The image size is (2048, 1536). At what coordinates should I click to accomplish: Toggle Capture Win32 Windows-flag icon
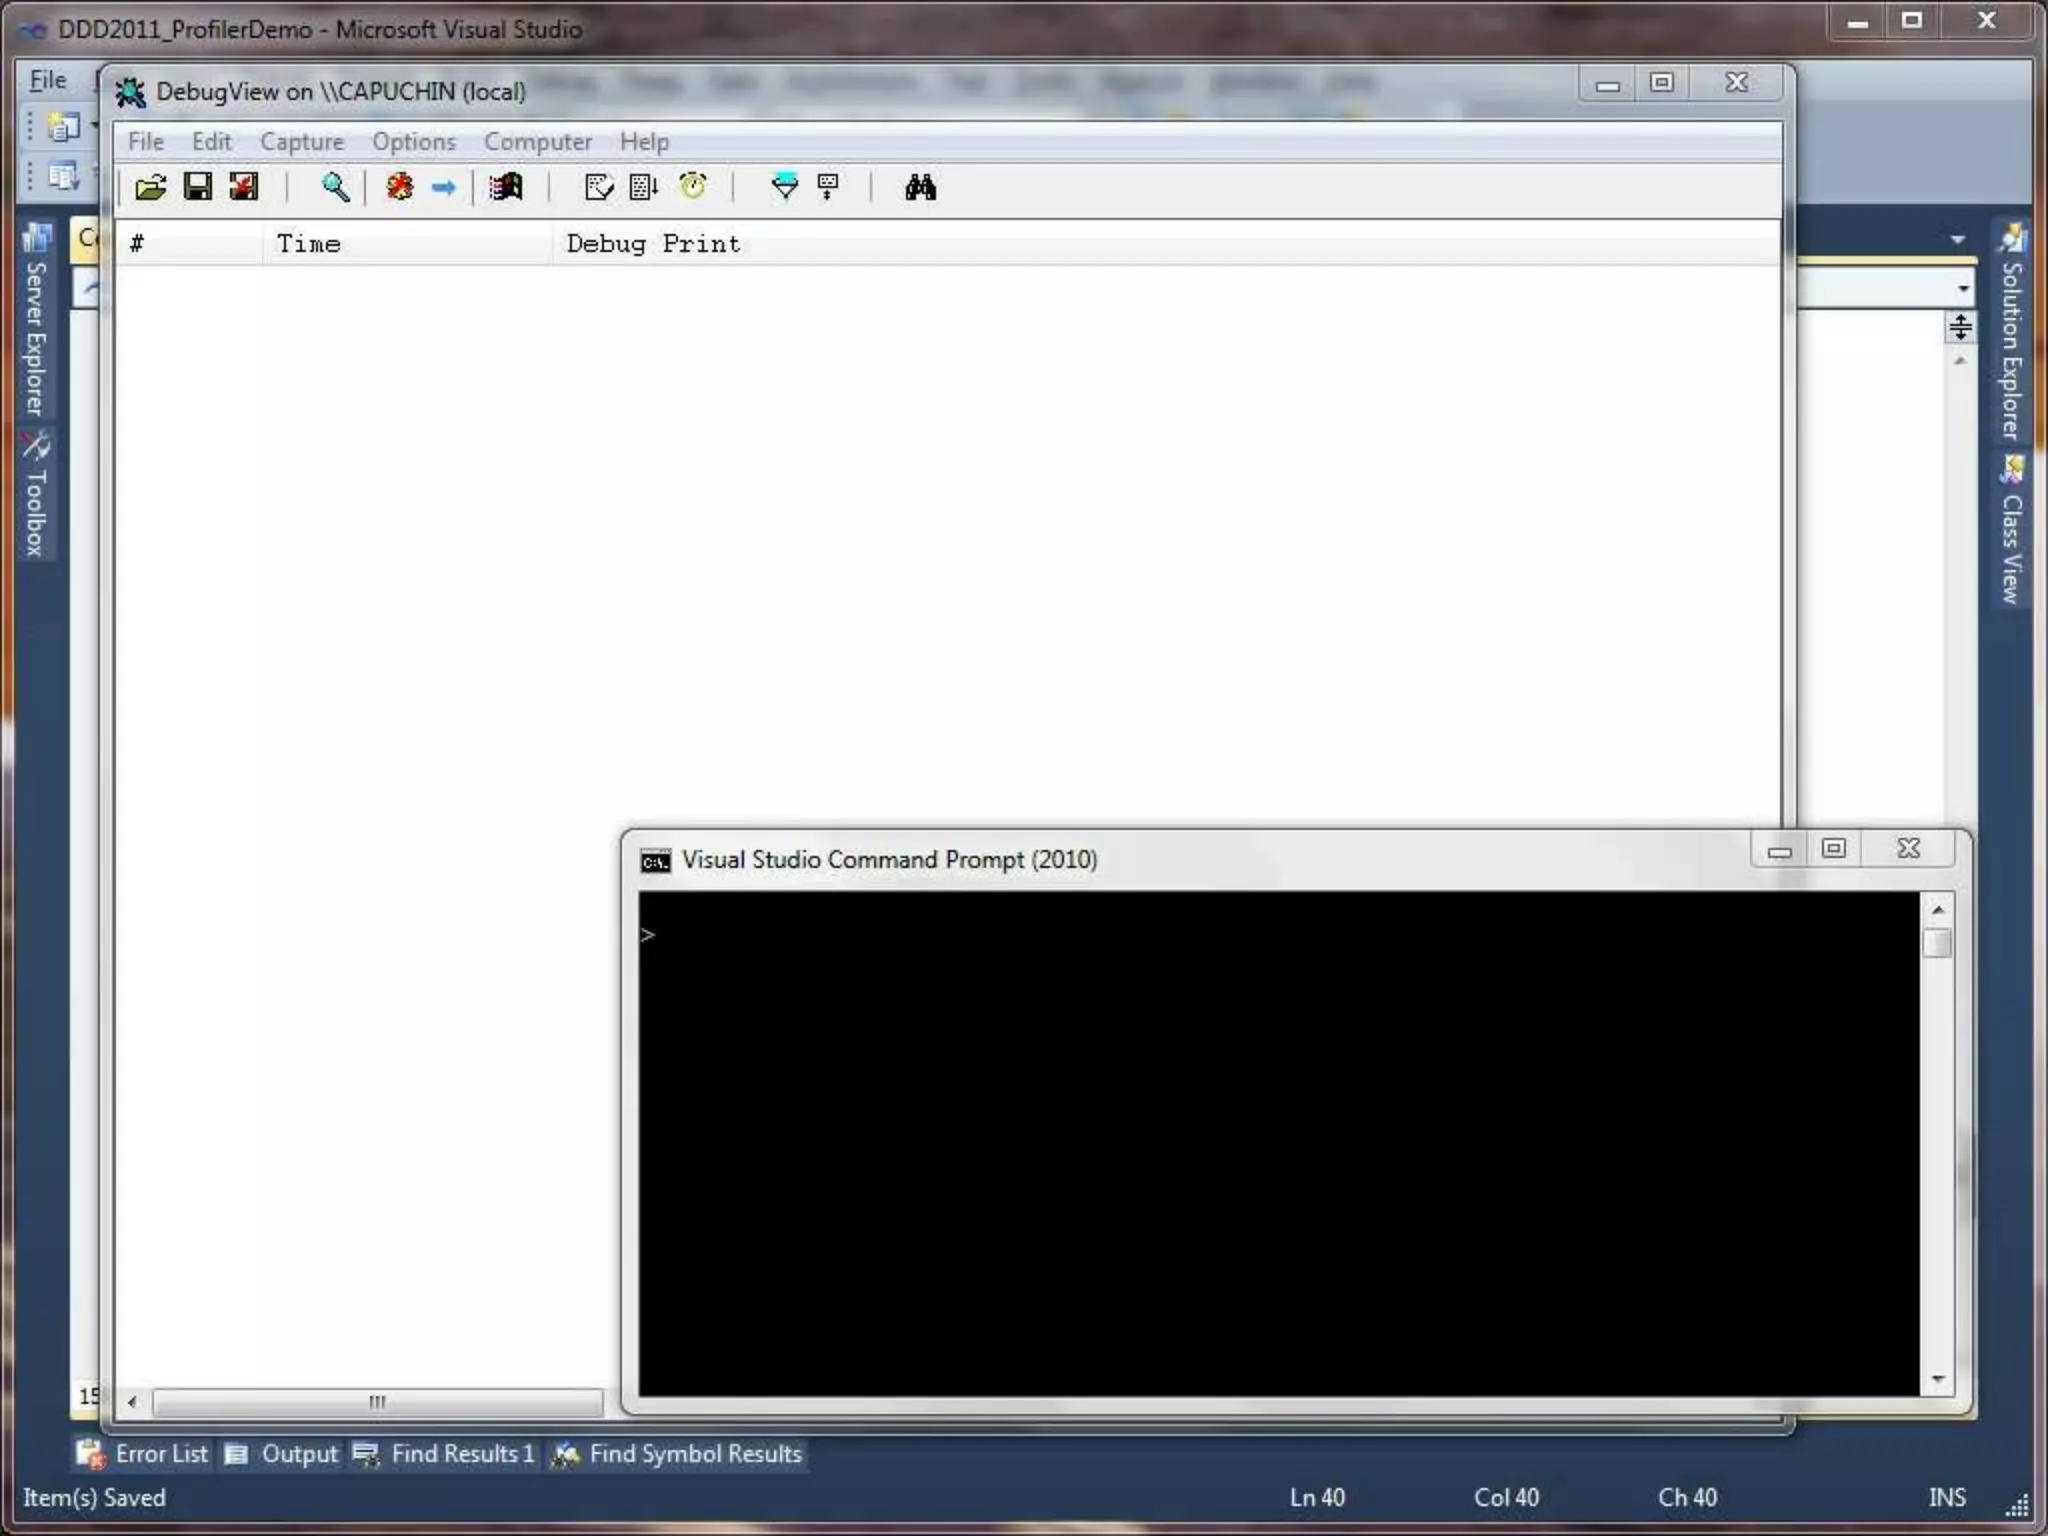506,187
